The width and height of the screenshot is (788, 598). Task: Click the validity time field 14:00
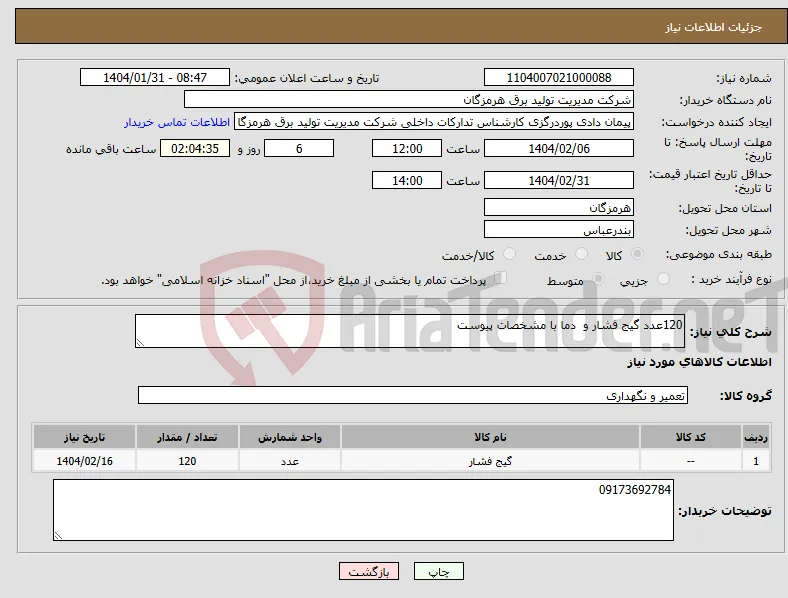(407, 180)
